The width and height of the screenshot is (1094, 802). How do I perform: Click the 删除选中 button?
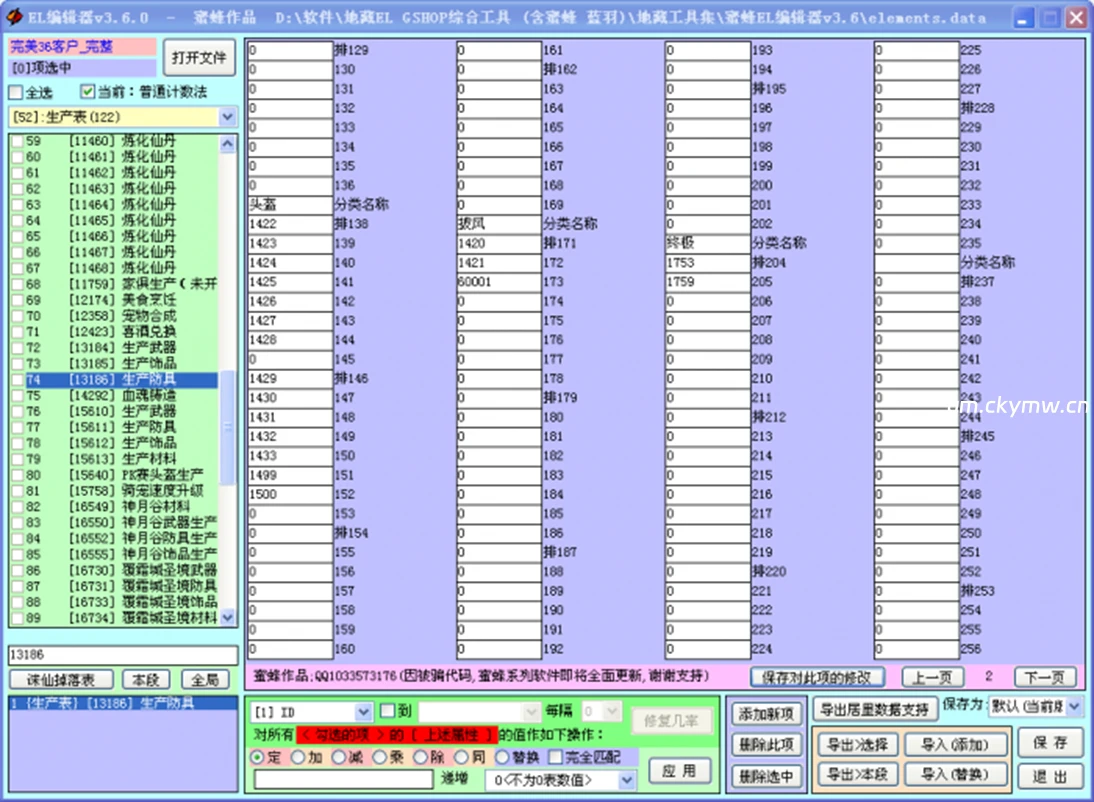click(766, 776)
